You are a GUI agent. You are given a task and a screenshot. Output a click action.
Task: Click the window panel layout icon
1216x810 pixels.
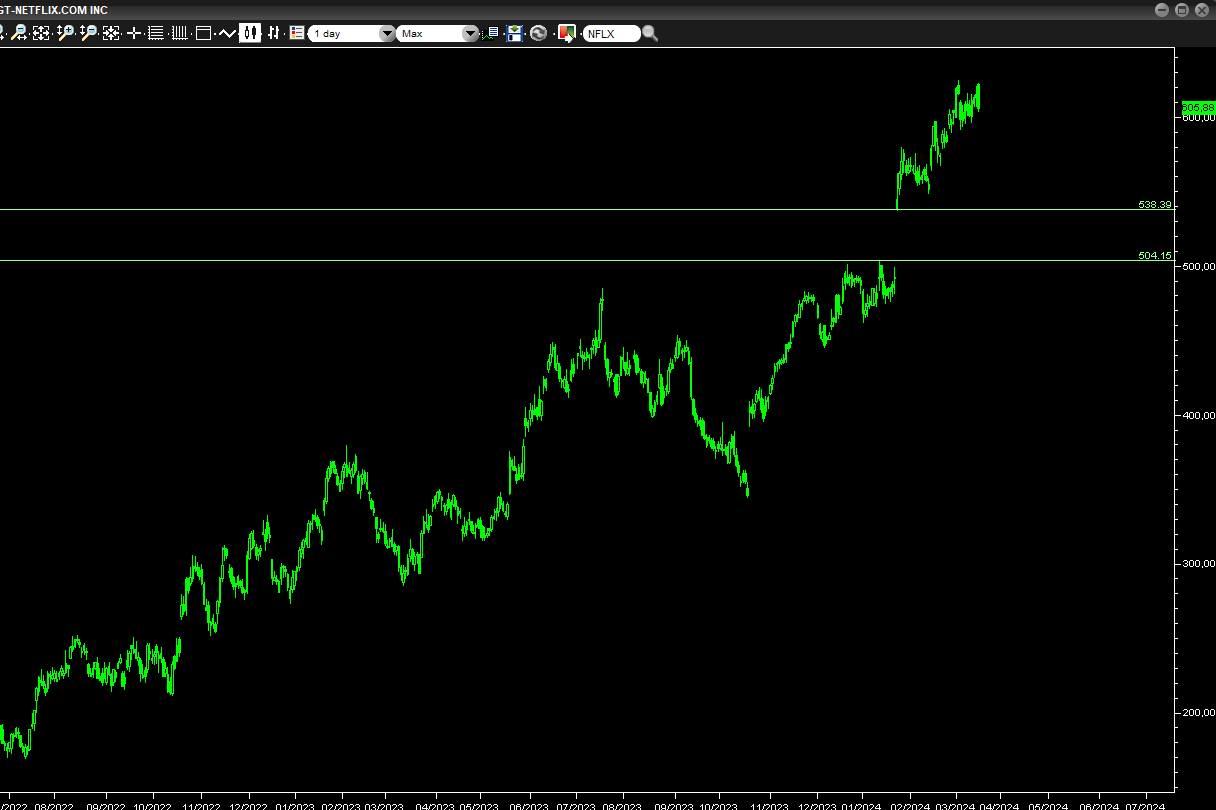click(204, 33)
